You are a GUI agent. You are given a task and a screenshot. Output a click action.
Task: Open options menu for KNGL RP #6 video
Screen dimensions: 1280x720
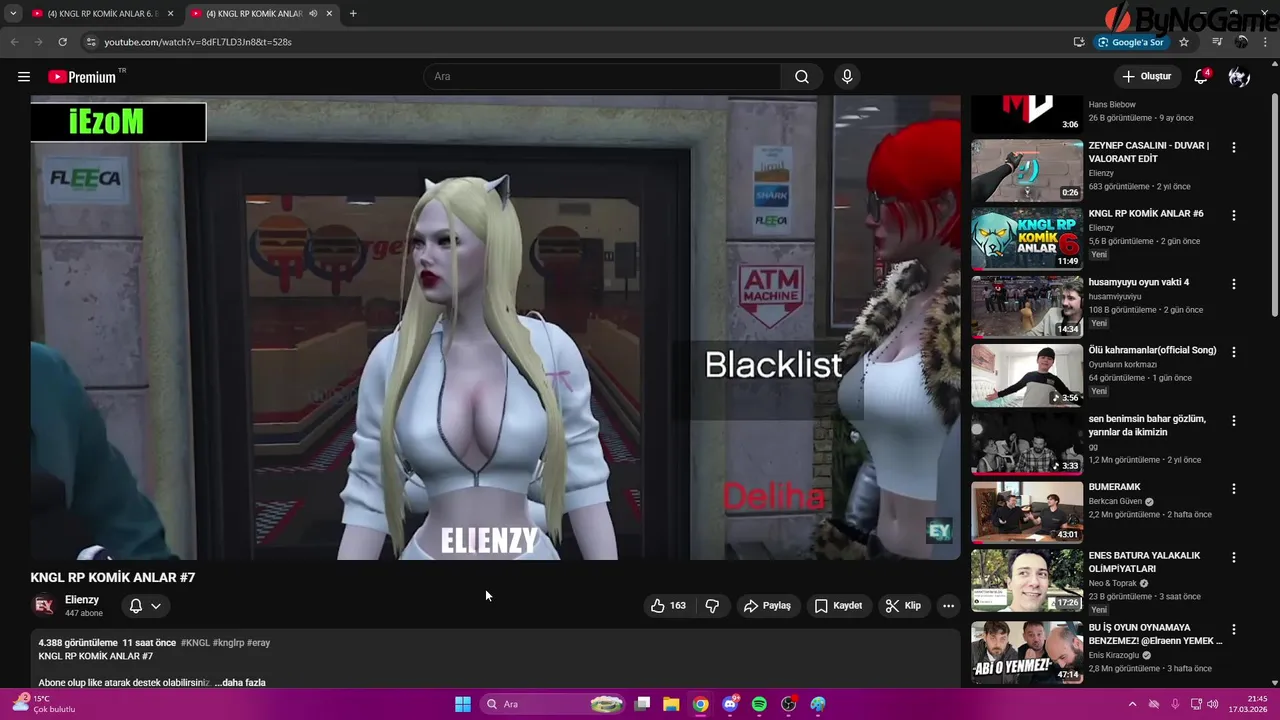tap(1233, 215)
